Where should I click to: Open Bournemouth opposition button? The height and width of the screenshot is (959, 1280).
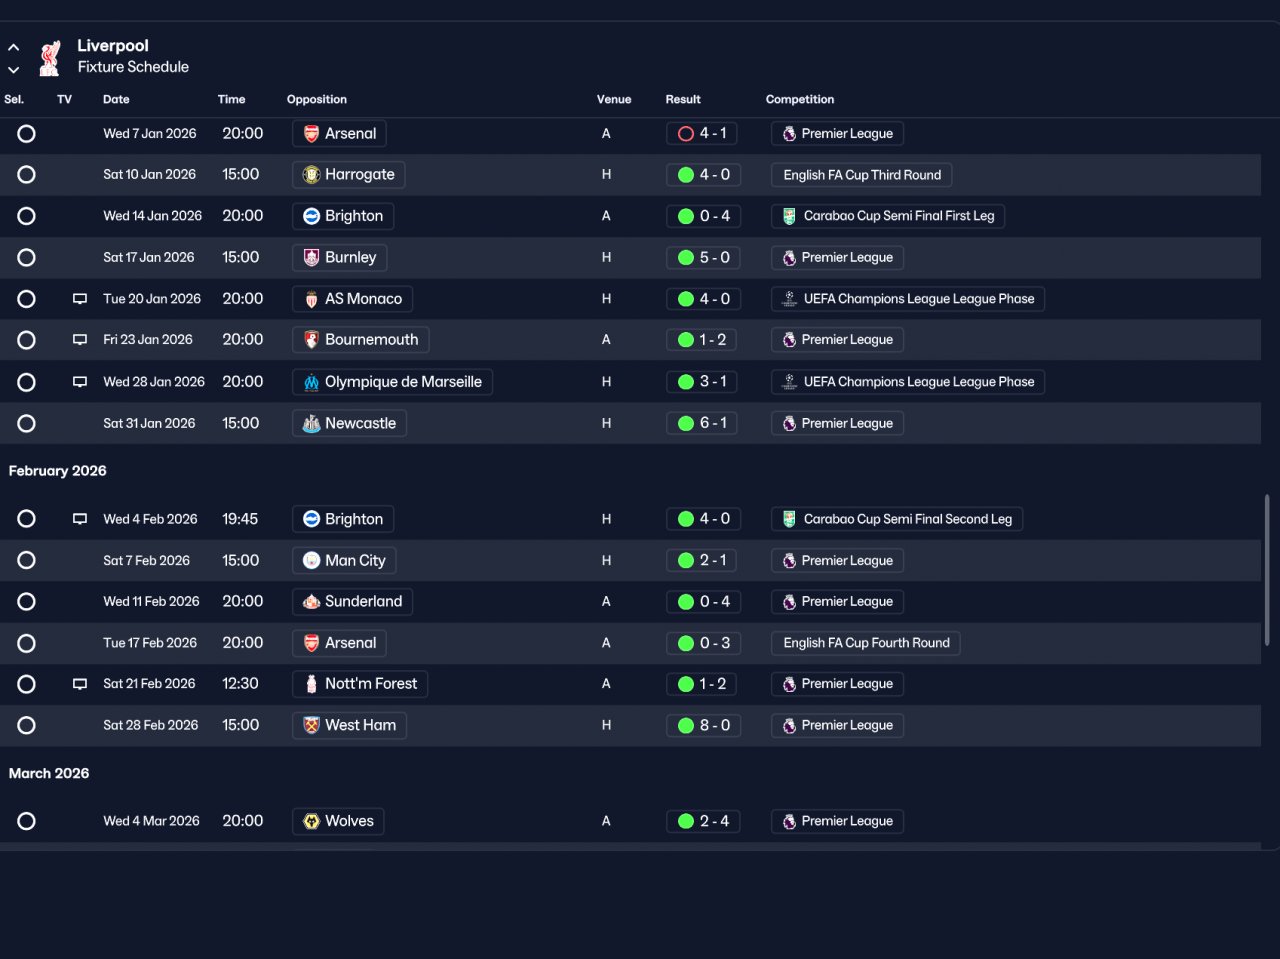[360, 340]
